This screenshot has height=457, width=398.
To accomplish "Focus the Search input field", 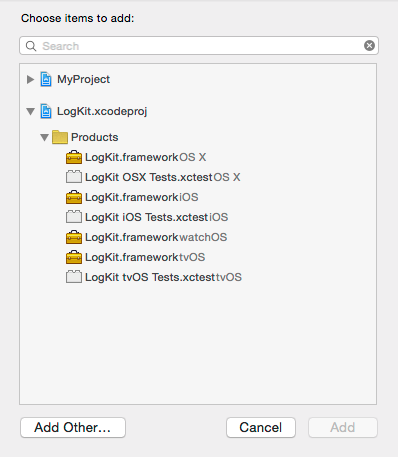I will [x=199, y=46].
